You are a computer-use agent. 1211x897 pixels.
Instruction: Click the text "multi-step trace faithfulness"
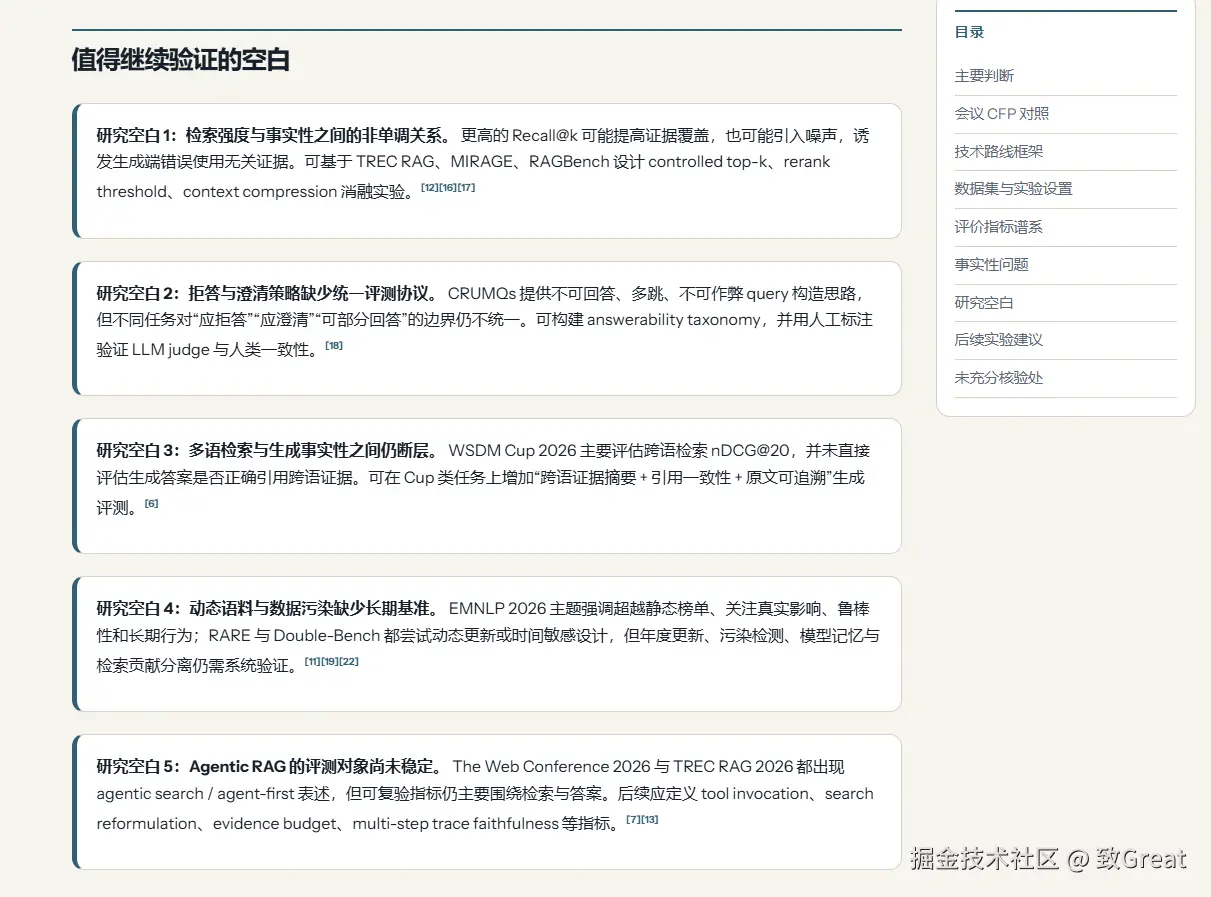point(455,824)
